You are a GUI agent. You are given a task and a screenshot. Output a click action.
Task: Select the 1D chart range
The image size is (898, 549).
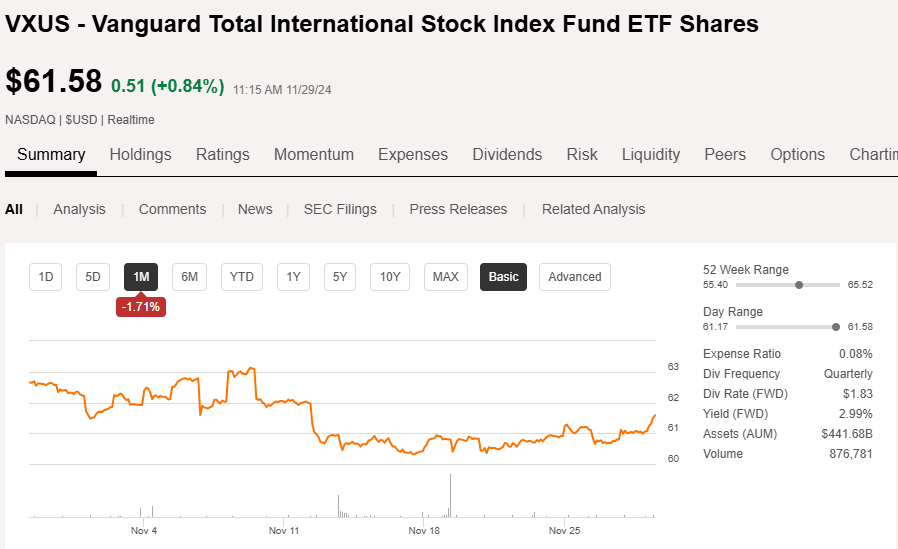click(x=46, y=277)
